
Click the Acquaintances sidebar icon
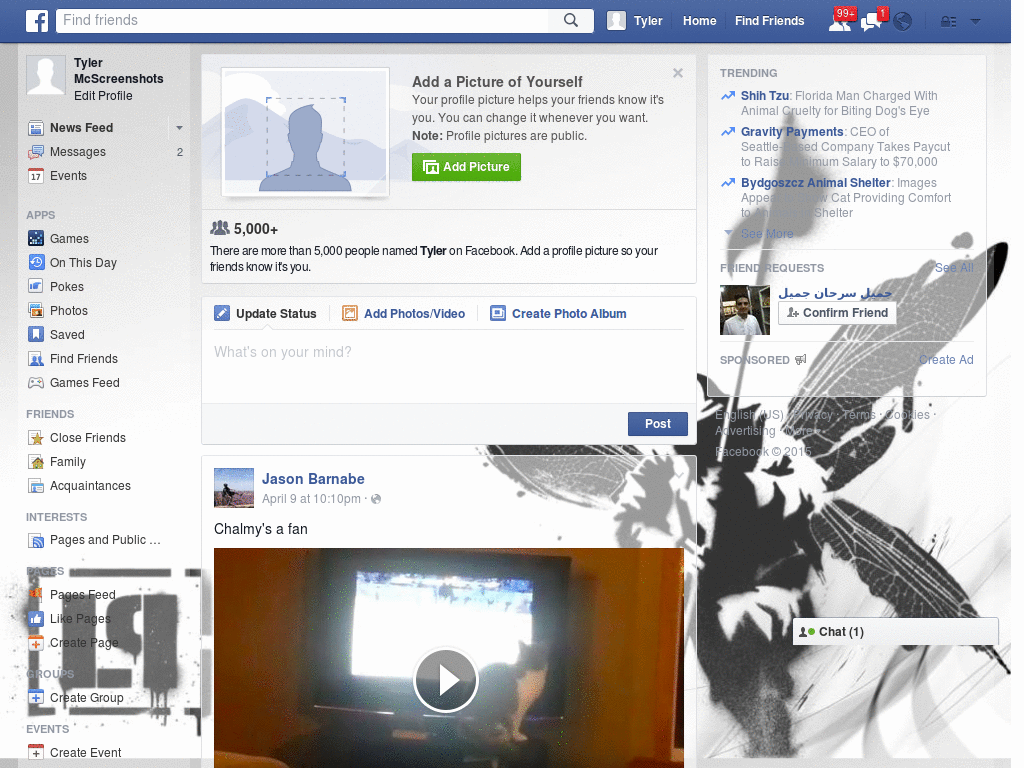click(x=36, y=487)
